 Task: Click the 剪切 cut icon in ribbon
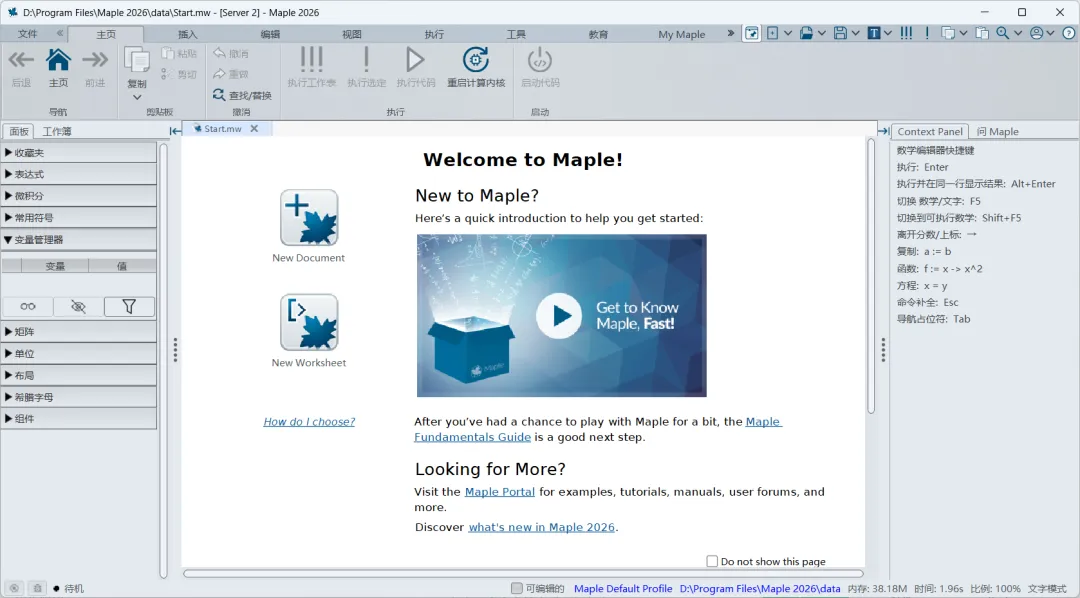point(167,74)
